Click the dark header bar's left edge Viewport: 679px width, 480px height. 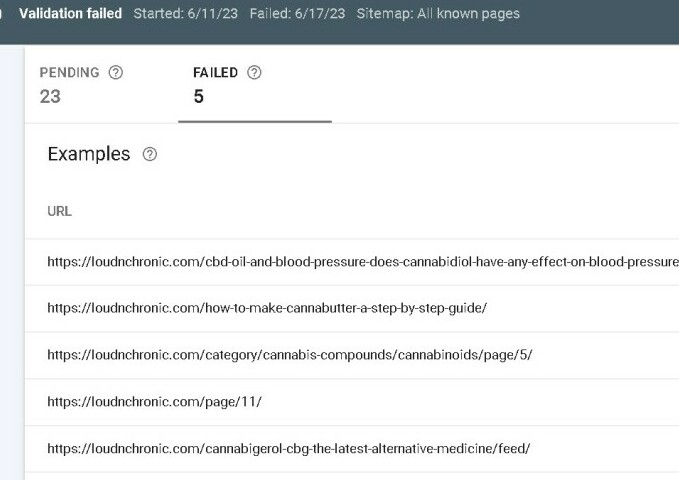tap(4, 14)
